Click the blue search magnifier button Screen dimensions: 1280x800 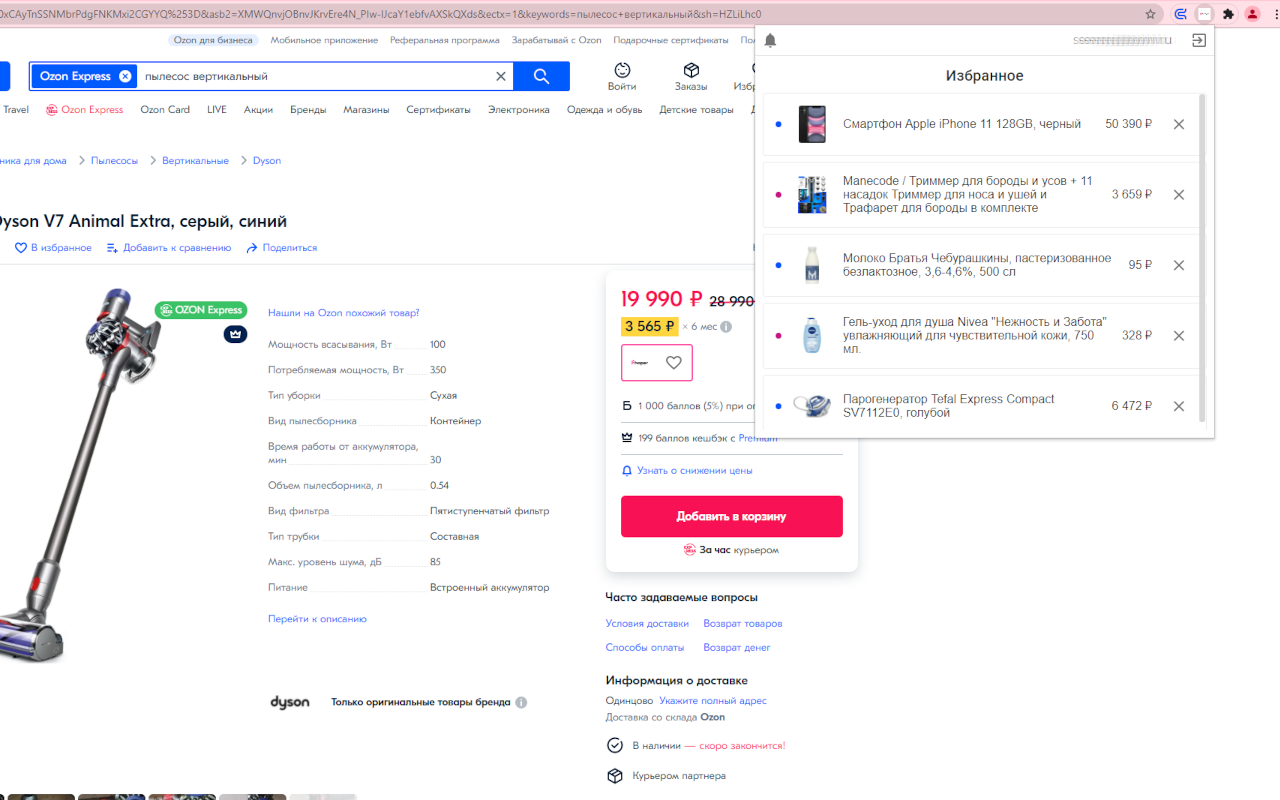pos(541,76)
